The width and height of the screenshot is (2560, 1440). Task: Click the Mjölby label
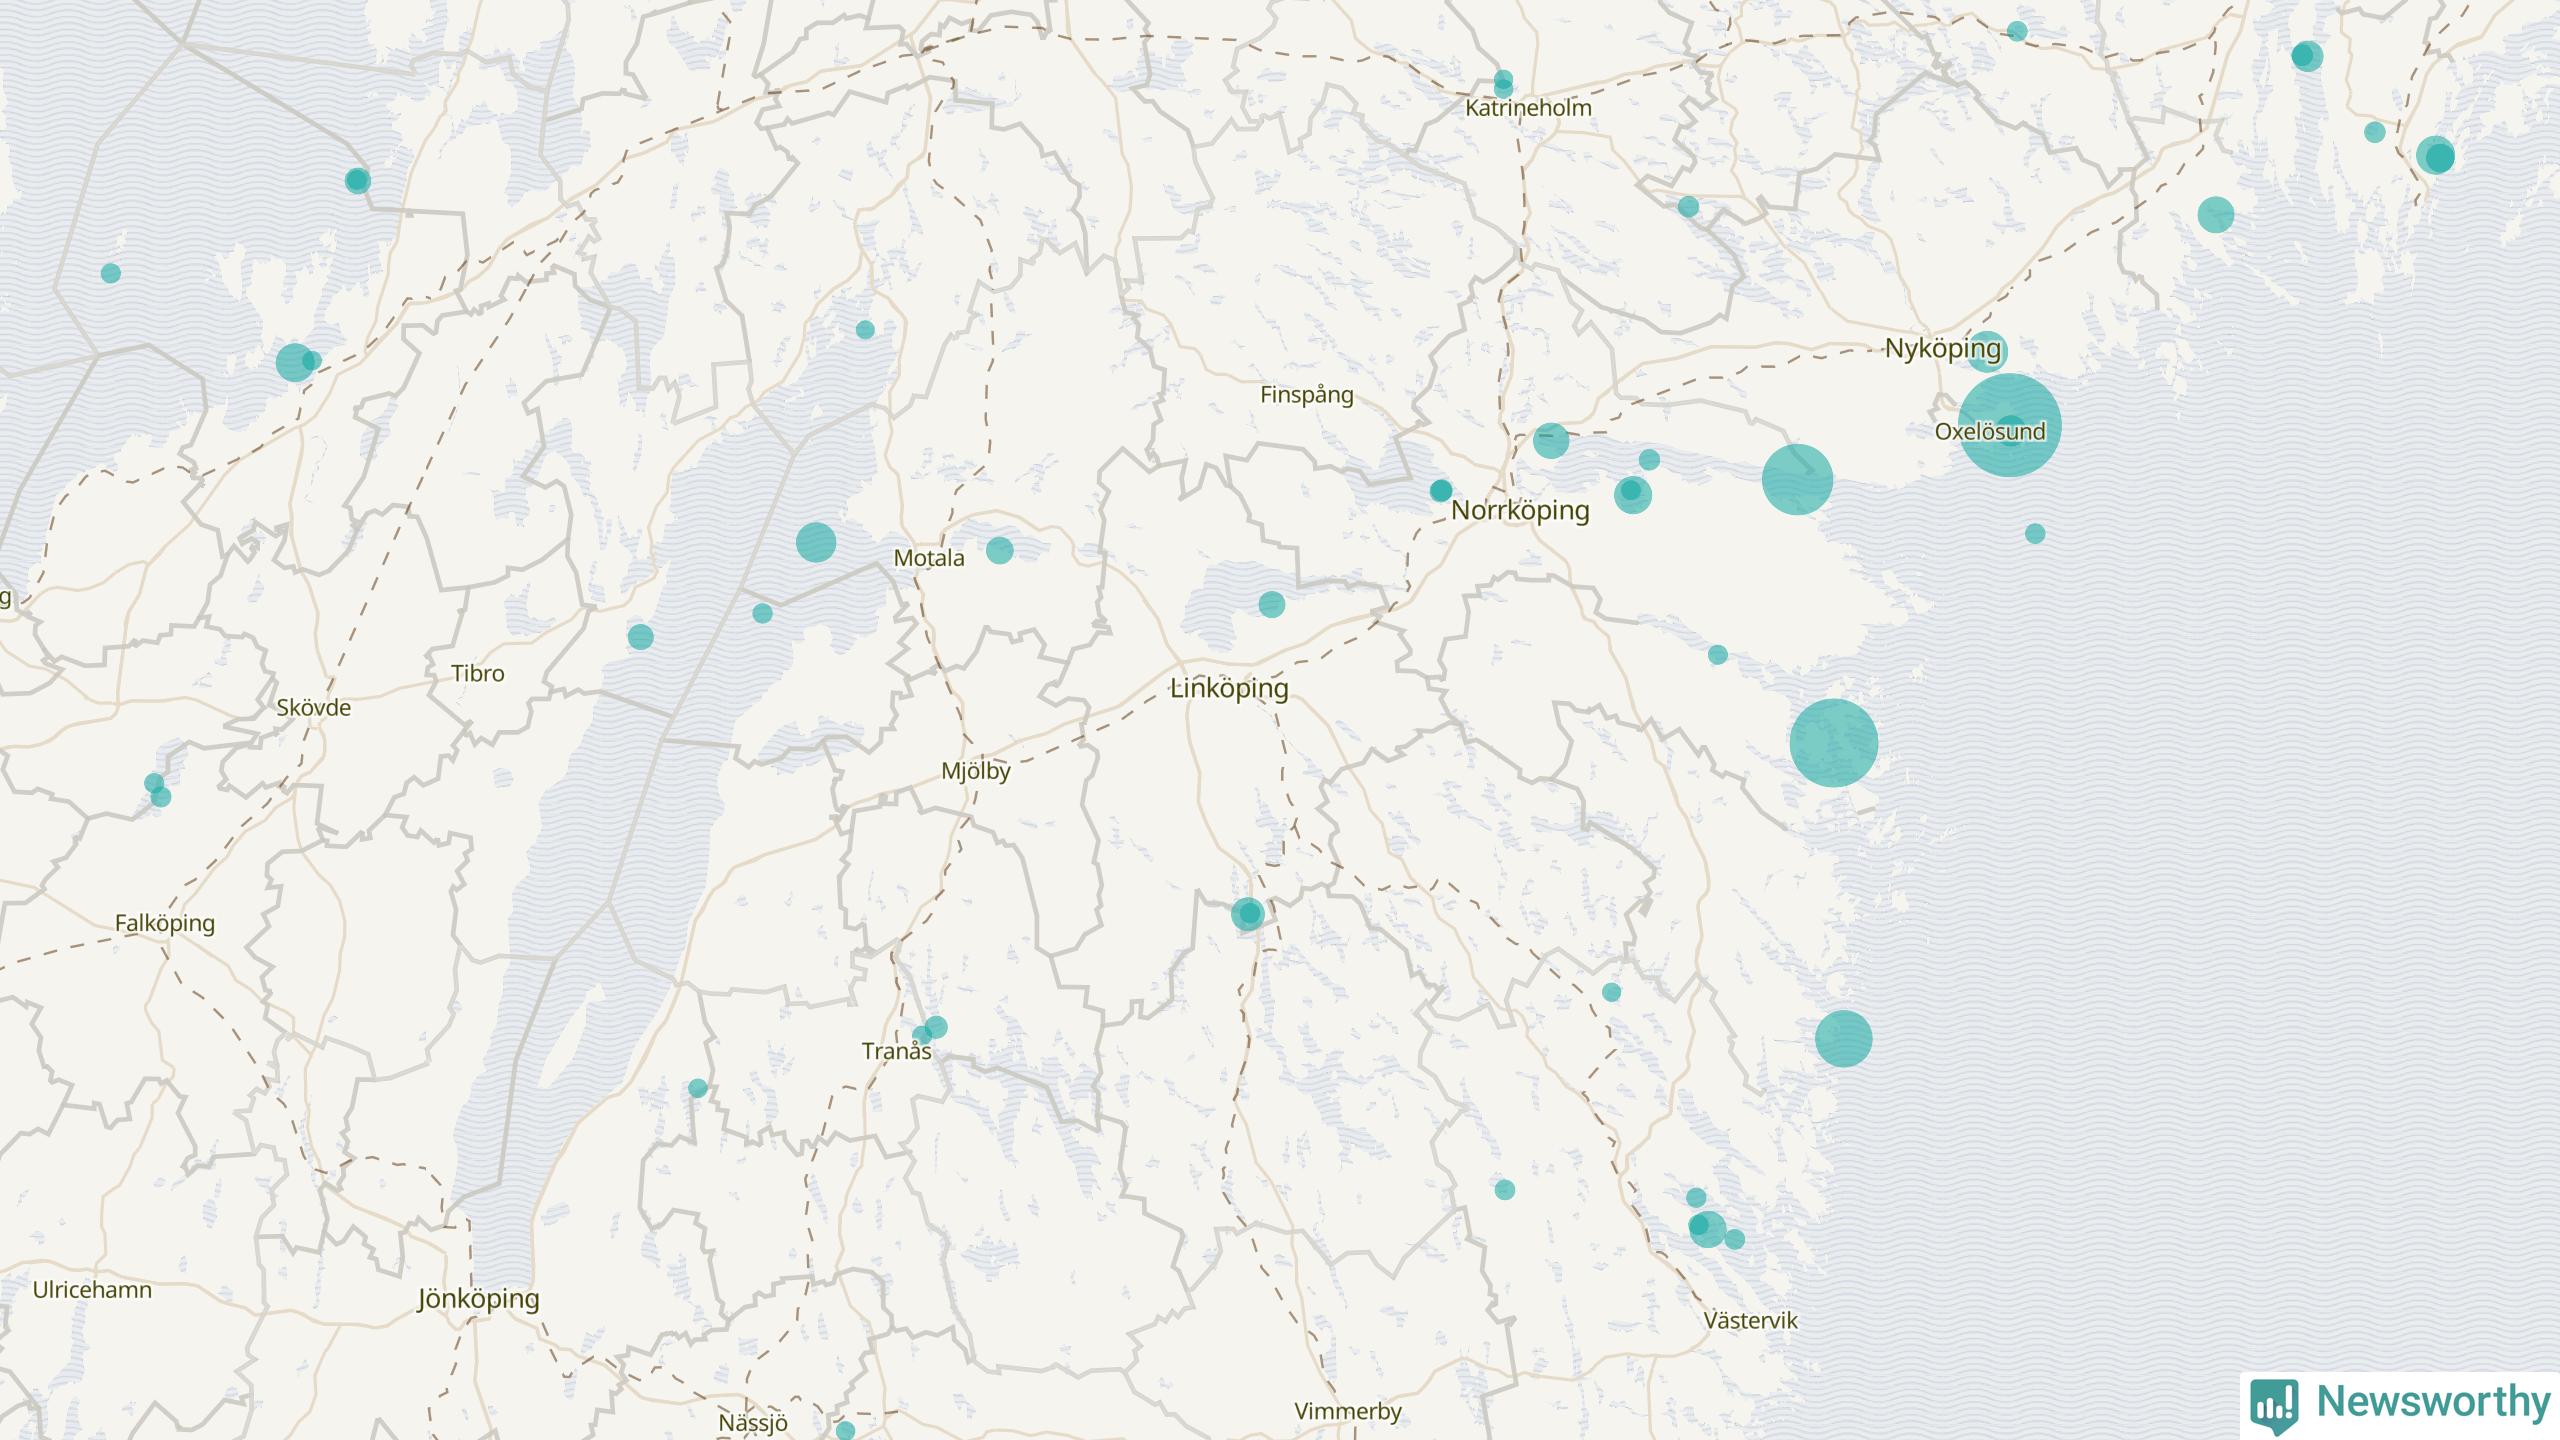coord(976,771)
